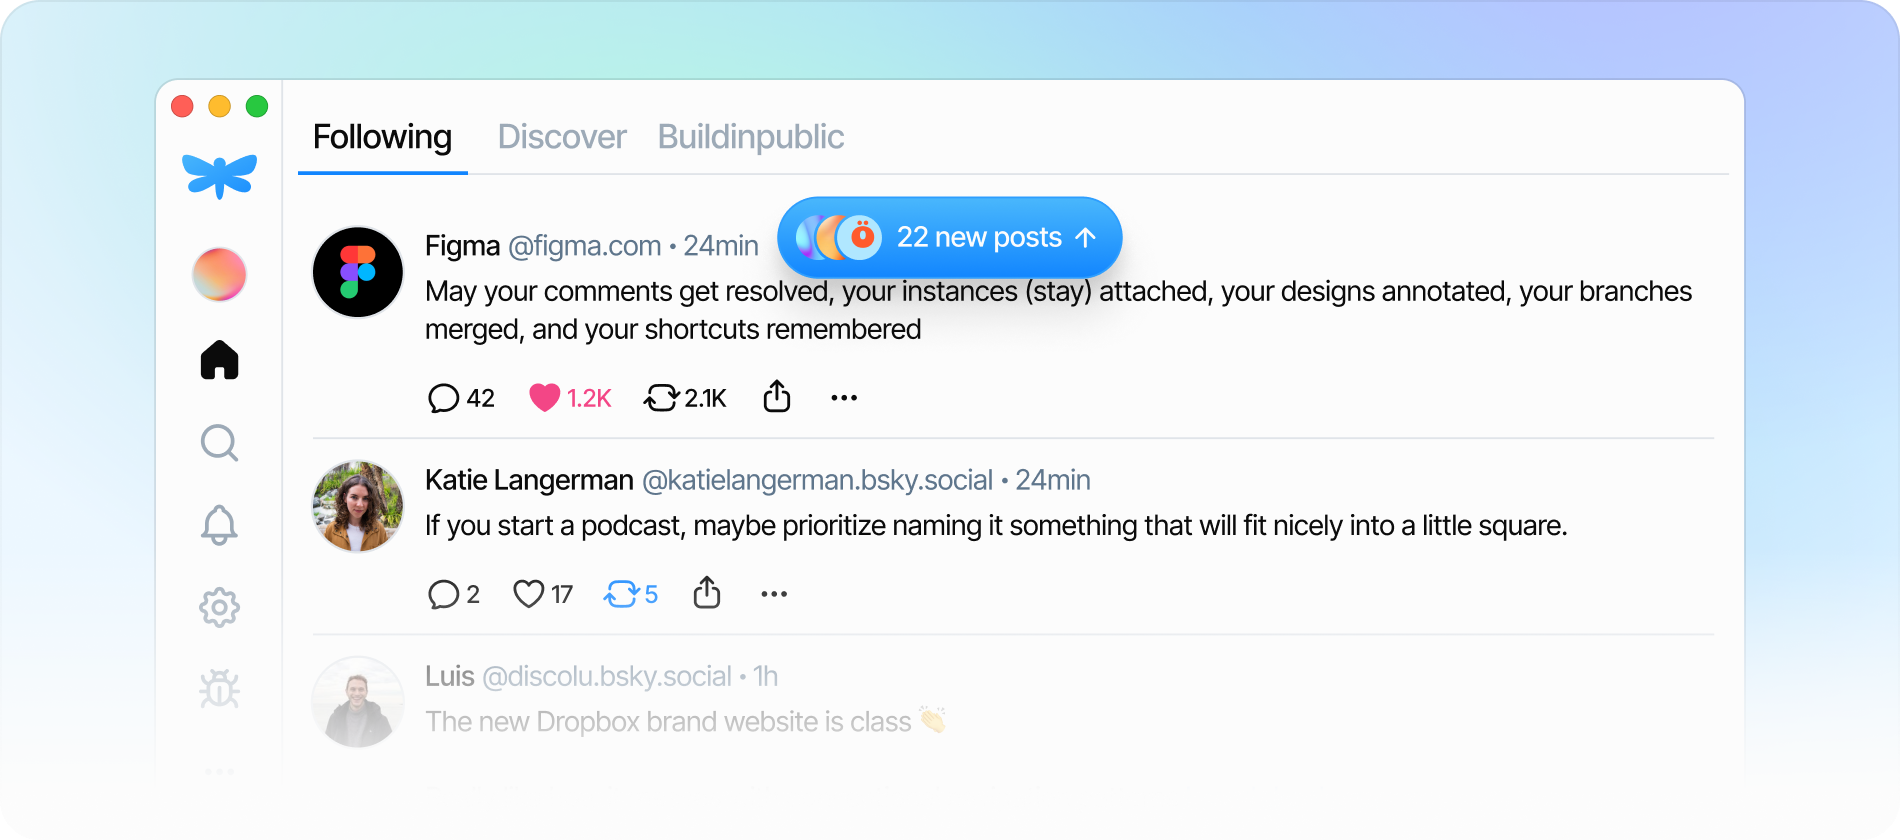Switch to the Buildinpublic tab

[x=750, y=137]
